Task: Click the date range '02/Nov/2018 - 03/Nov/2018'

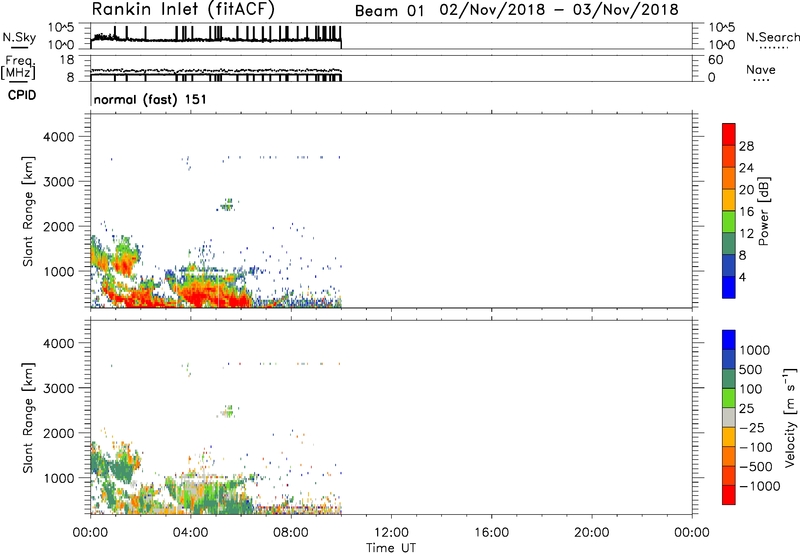Action: (x=559, y=10)
